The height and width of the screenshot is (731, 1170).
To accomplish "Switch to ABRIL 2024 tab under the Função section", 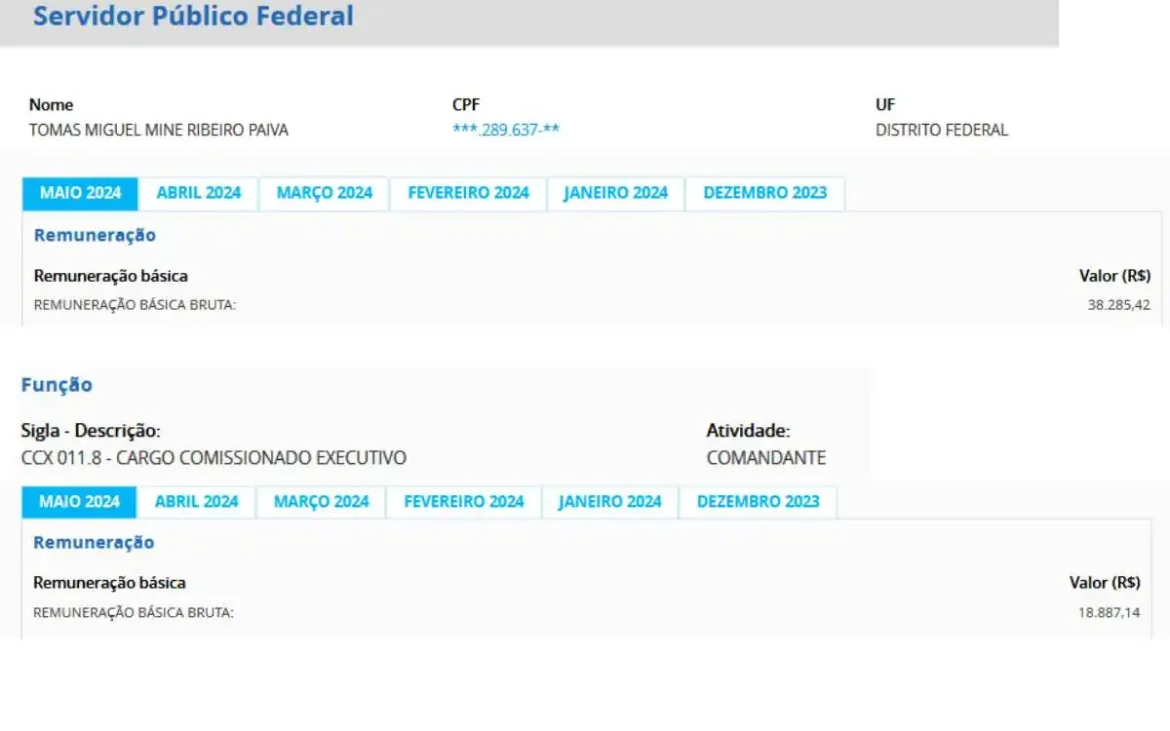I will pos(196,501).
